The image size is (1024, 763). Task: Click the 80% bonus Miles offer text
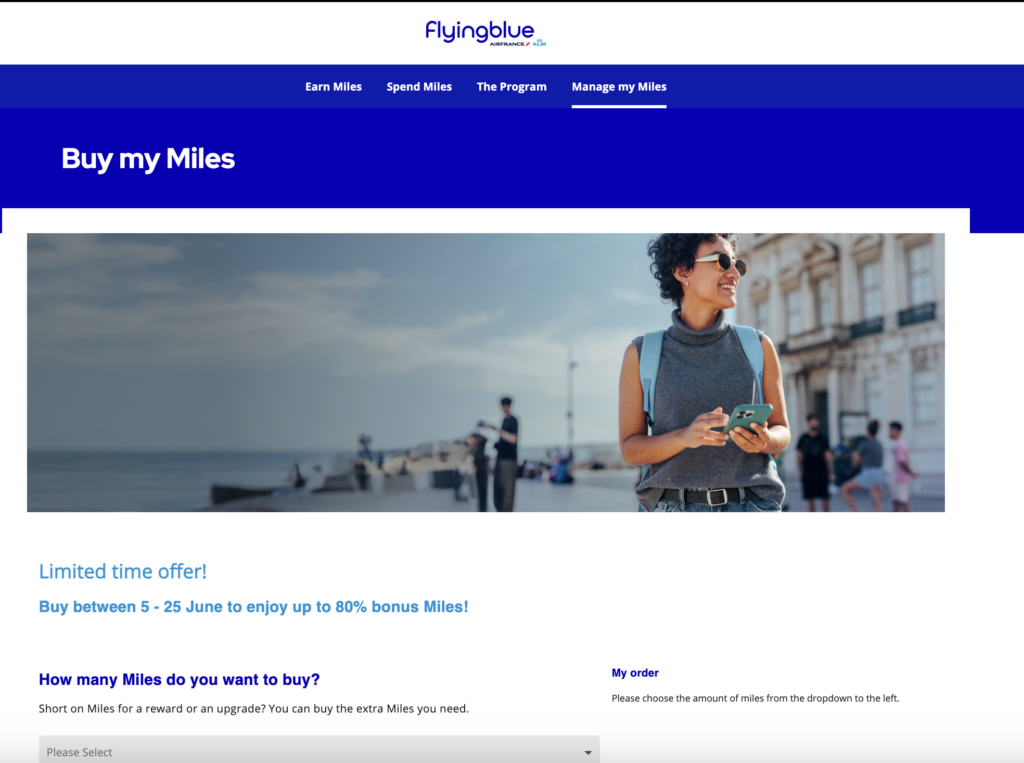[x=253, y=607]
